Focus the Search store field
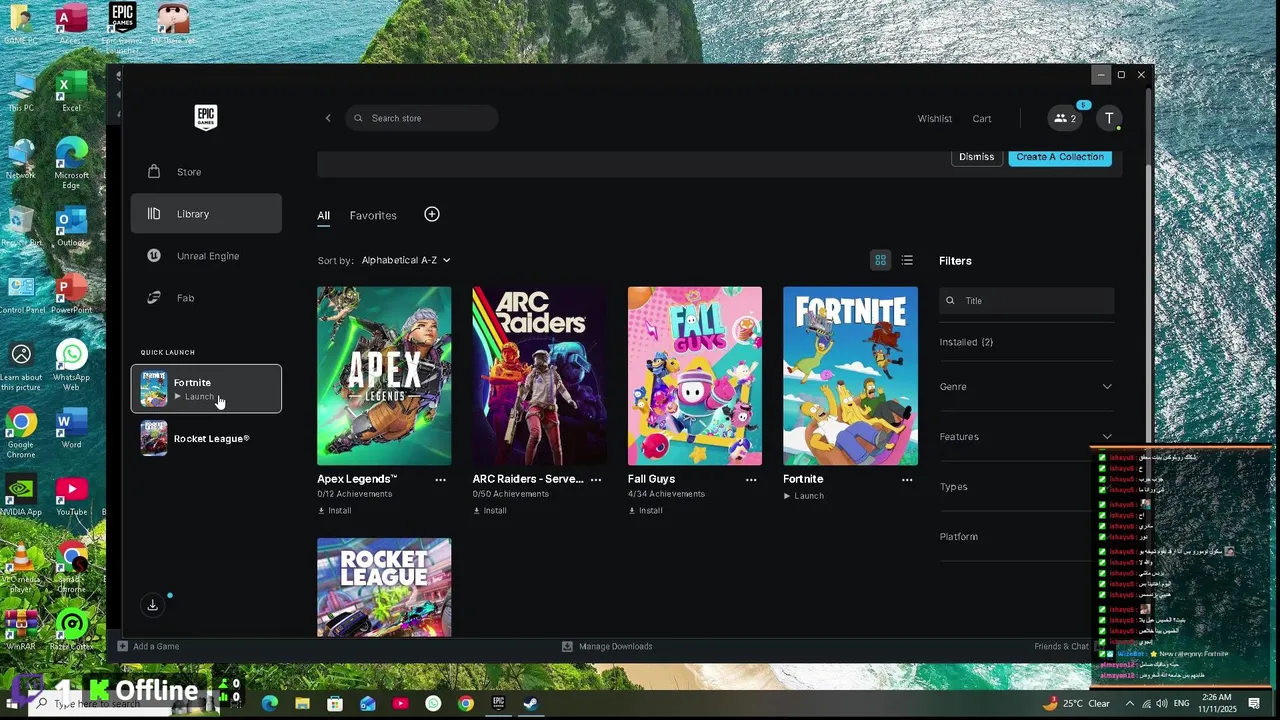The width and height of the screenshot is (1280, 720). [x=422, y=118]
